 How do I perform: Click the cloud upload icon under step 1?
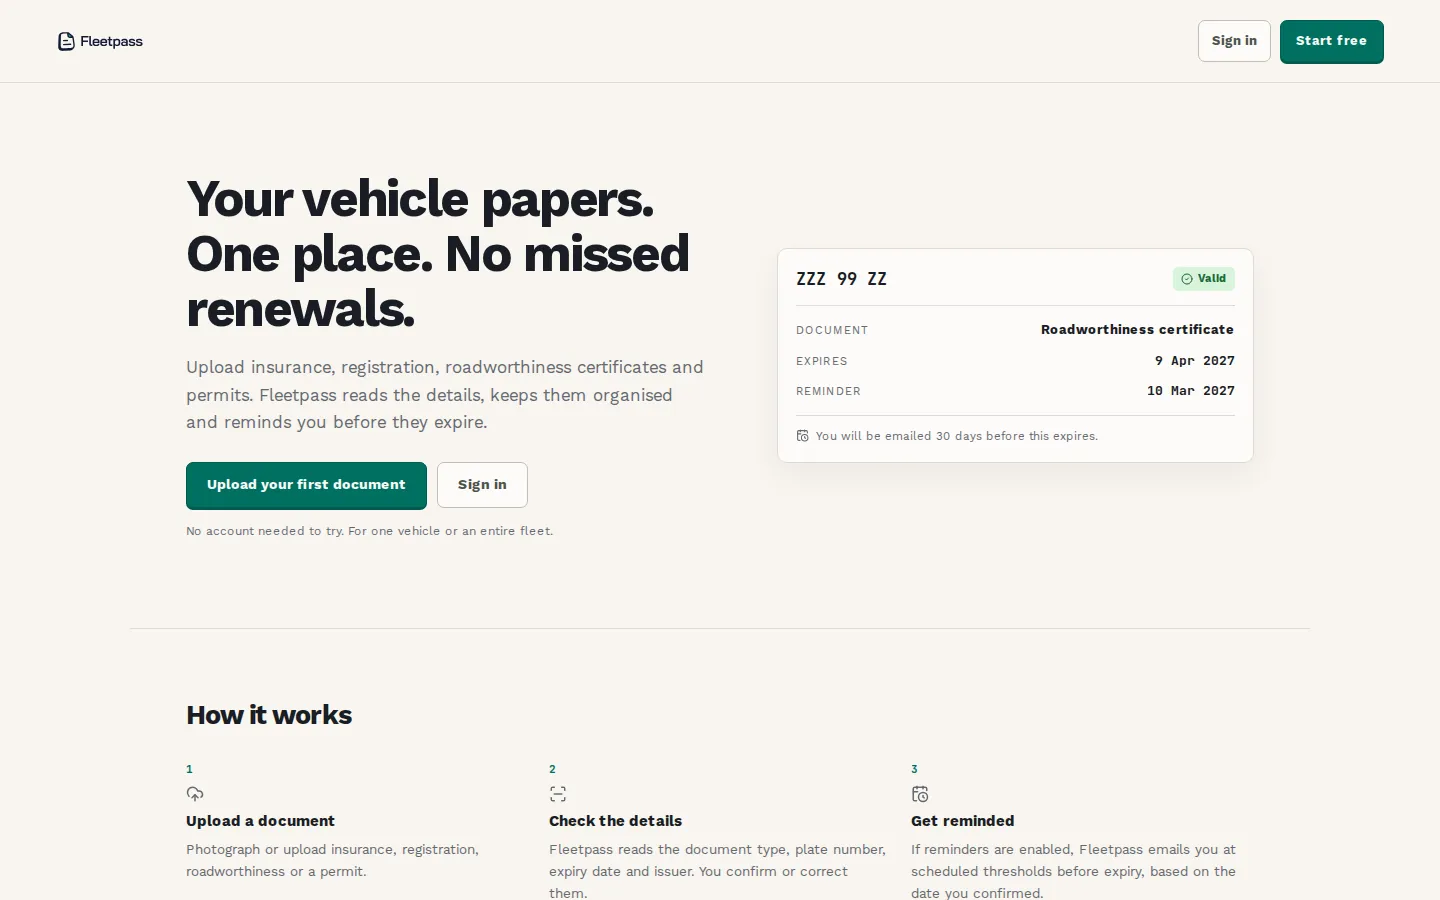[195, 794]
